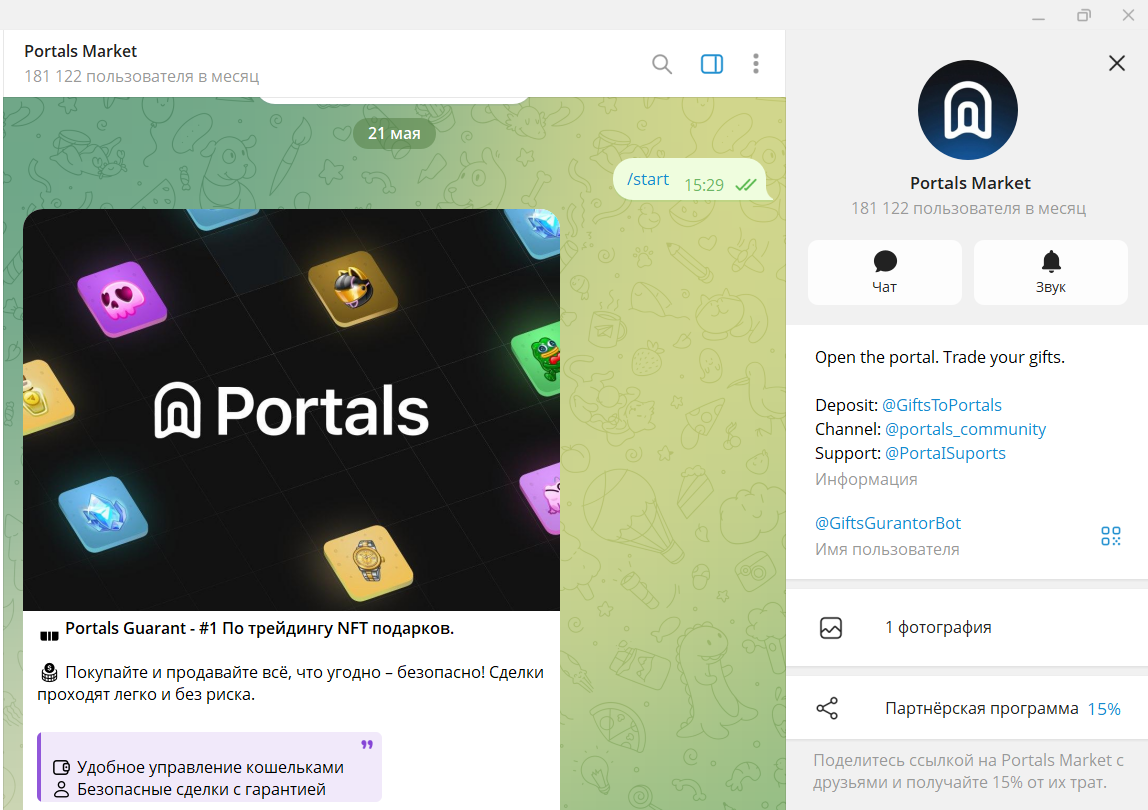Image resolution: width=1148 pixels, height=810 pixels.
Task: Click the blue crystal gift tile in banner
Action: [102, 513]
